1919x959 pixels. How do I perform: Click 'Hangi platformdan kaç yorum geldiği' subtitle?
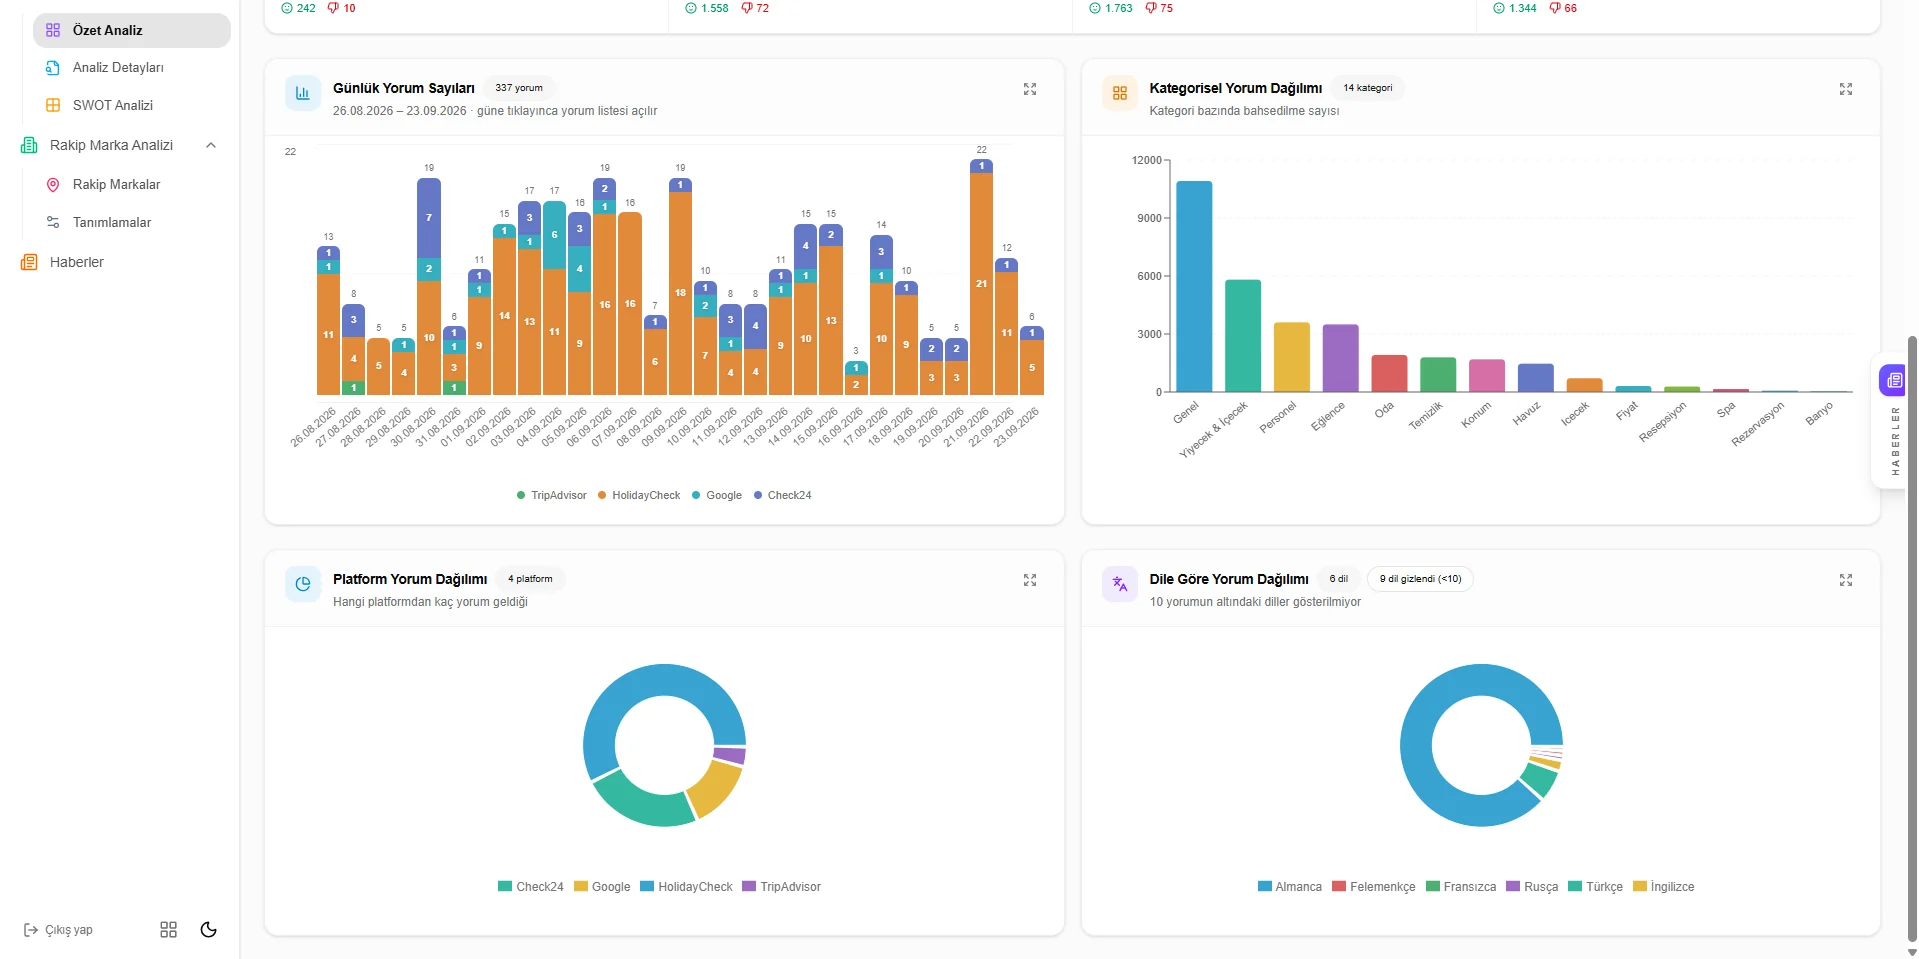[430, 602]
